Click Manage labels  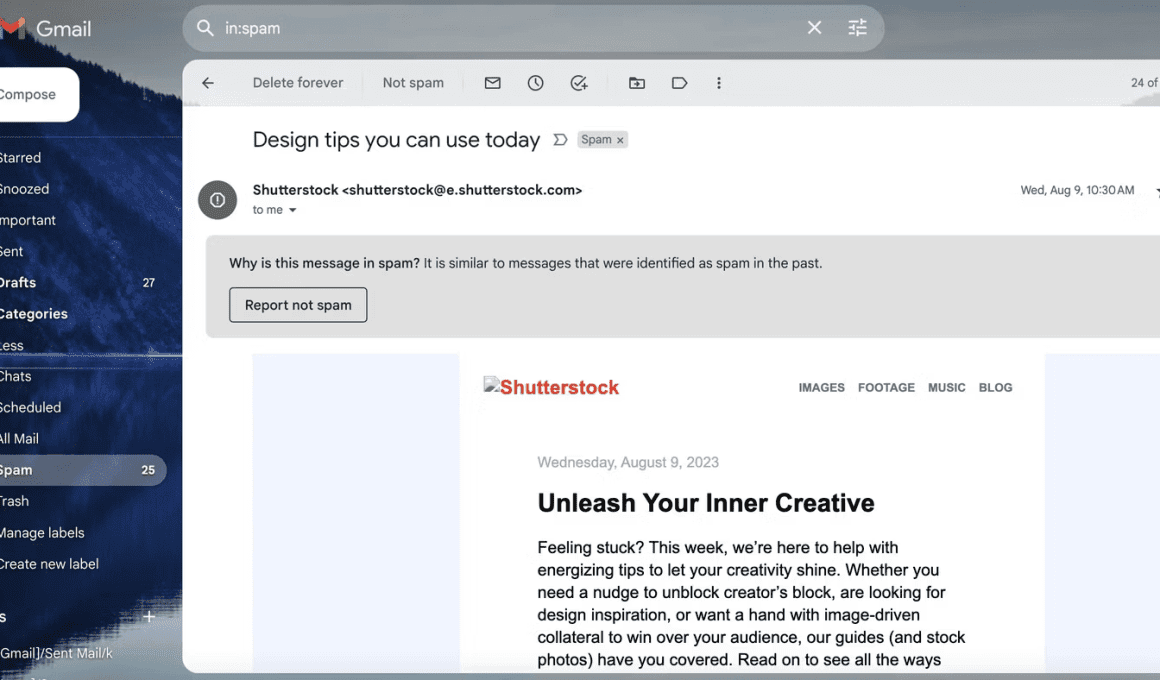coord(42,533)
